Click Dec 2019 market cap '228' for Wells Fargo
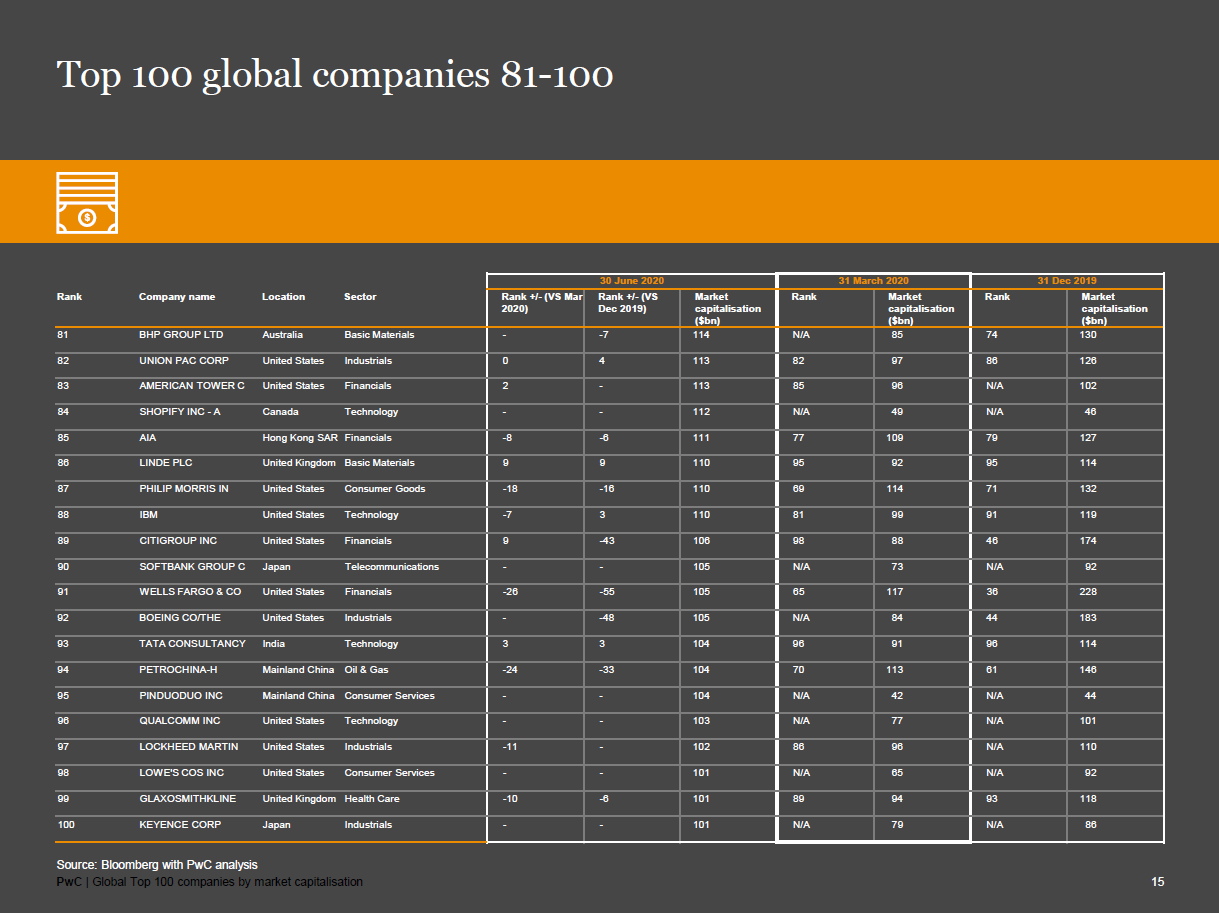1219x913 pixels. coord(1088,592)
